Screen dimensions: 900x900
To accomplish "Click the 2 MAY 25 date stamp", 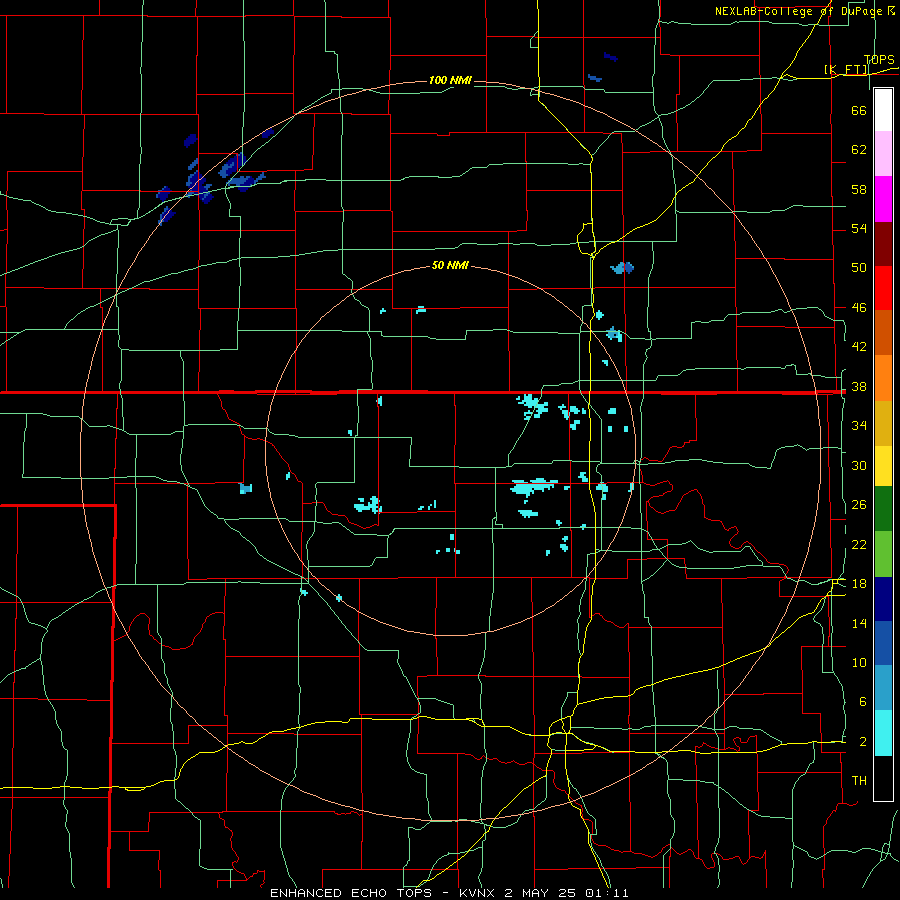I will (542, 893).
